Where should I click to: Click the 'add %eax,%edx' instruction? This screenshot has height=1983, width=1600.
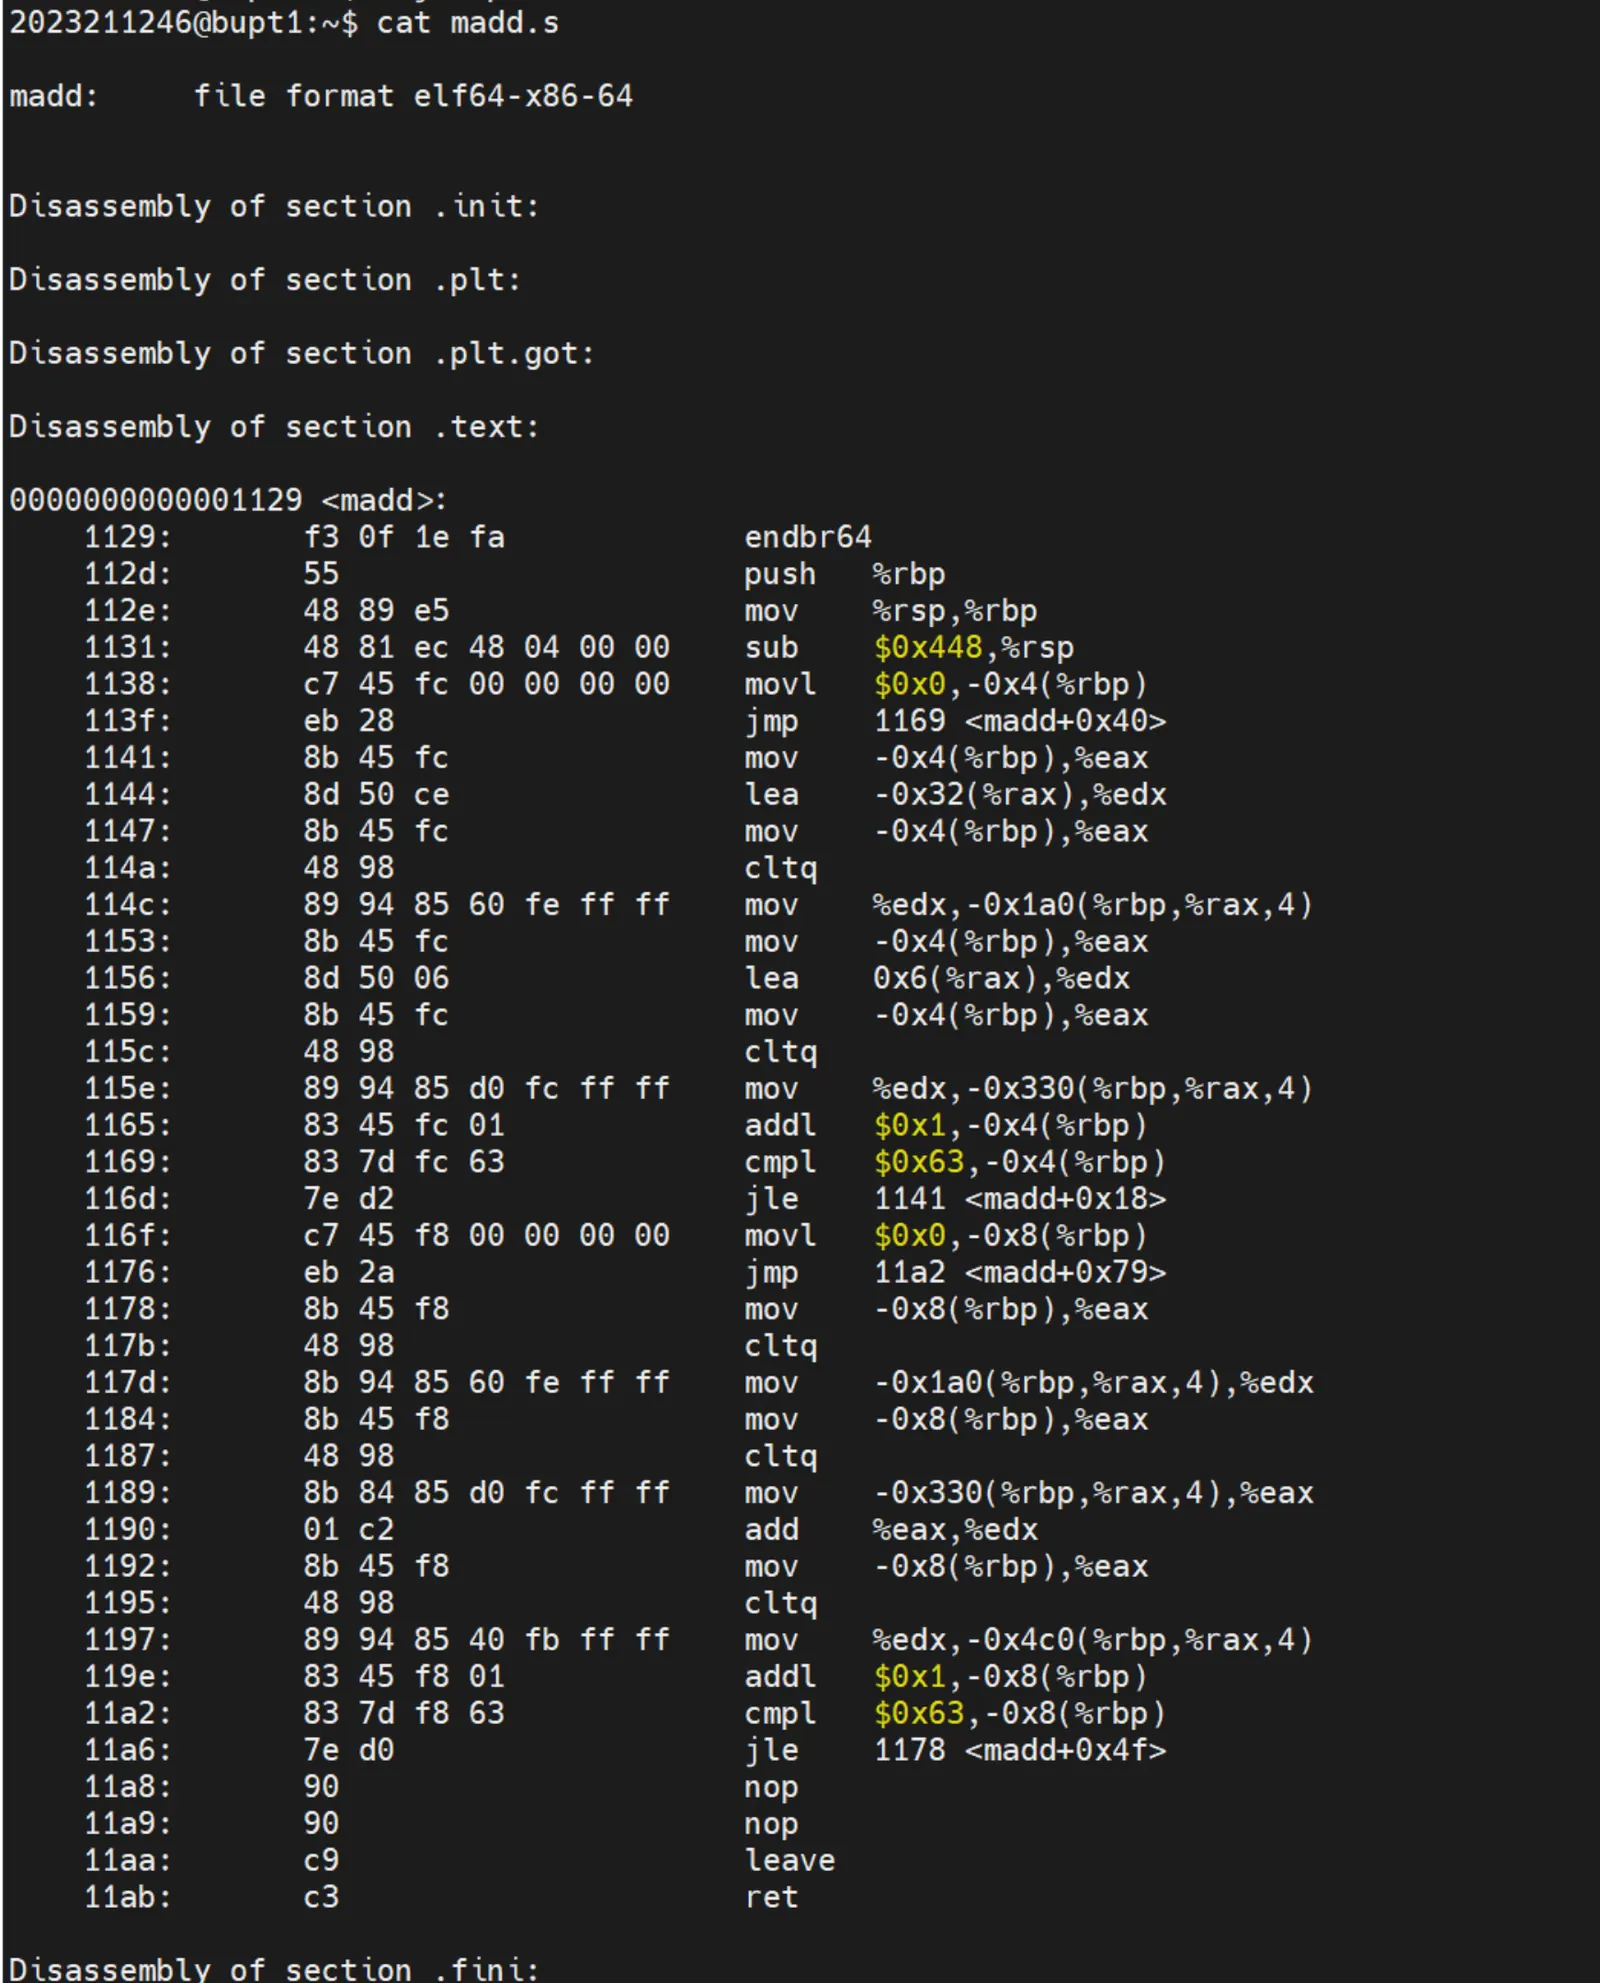[890, 1529]
